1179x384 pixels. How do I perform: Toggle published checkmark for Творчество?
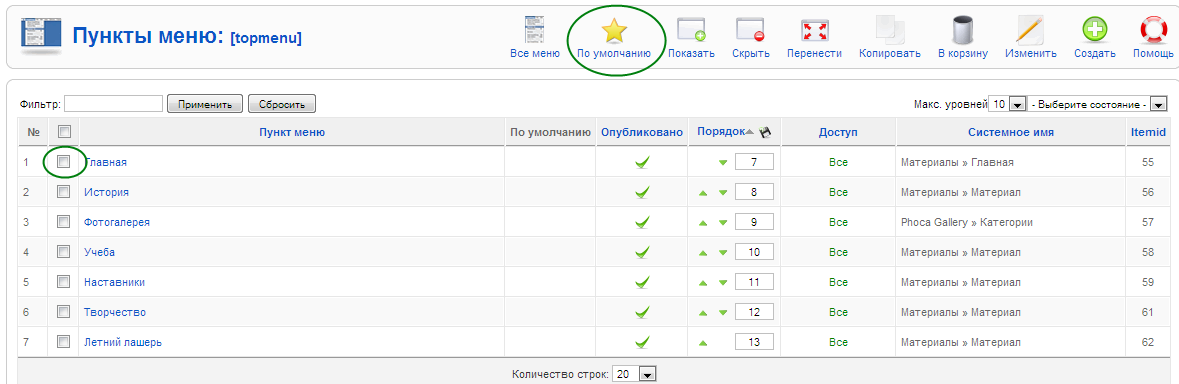click(641, 313)
